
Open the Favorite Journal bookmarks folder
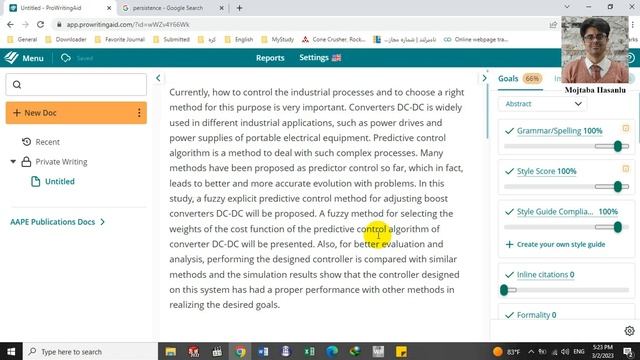click(x=120, y=40)
